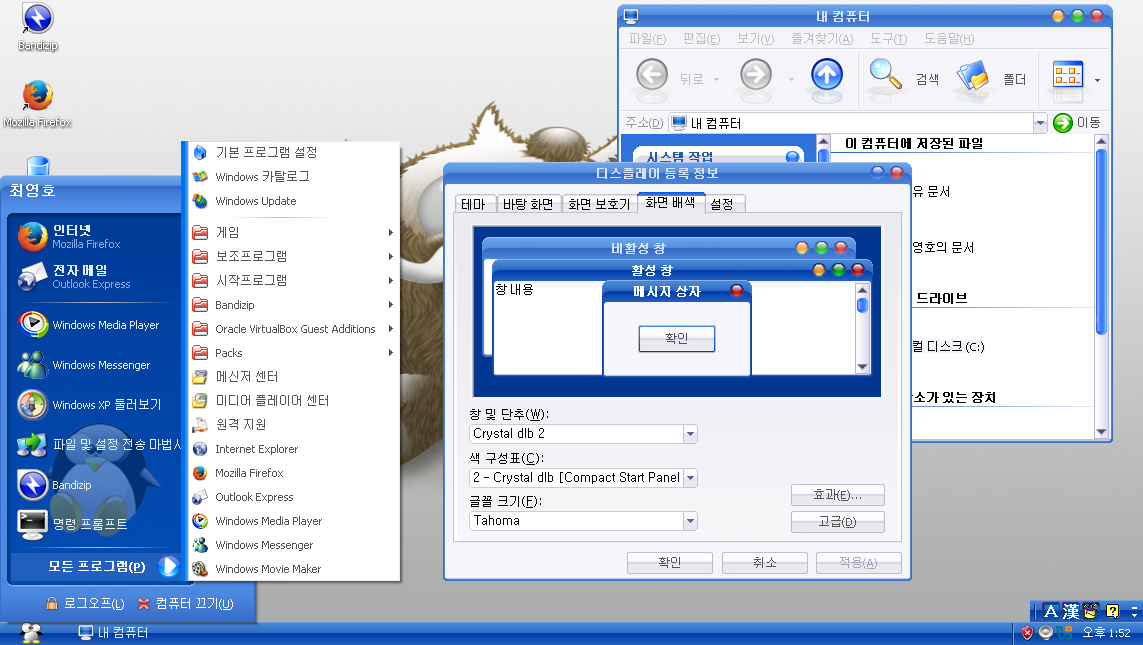Click 모든 프로그램(P) button
Screen dimensions: 1143x645
pyautogui.click(x=95, y=566)
